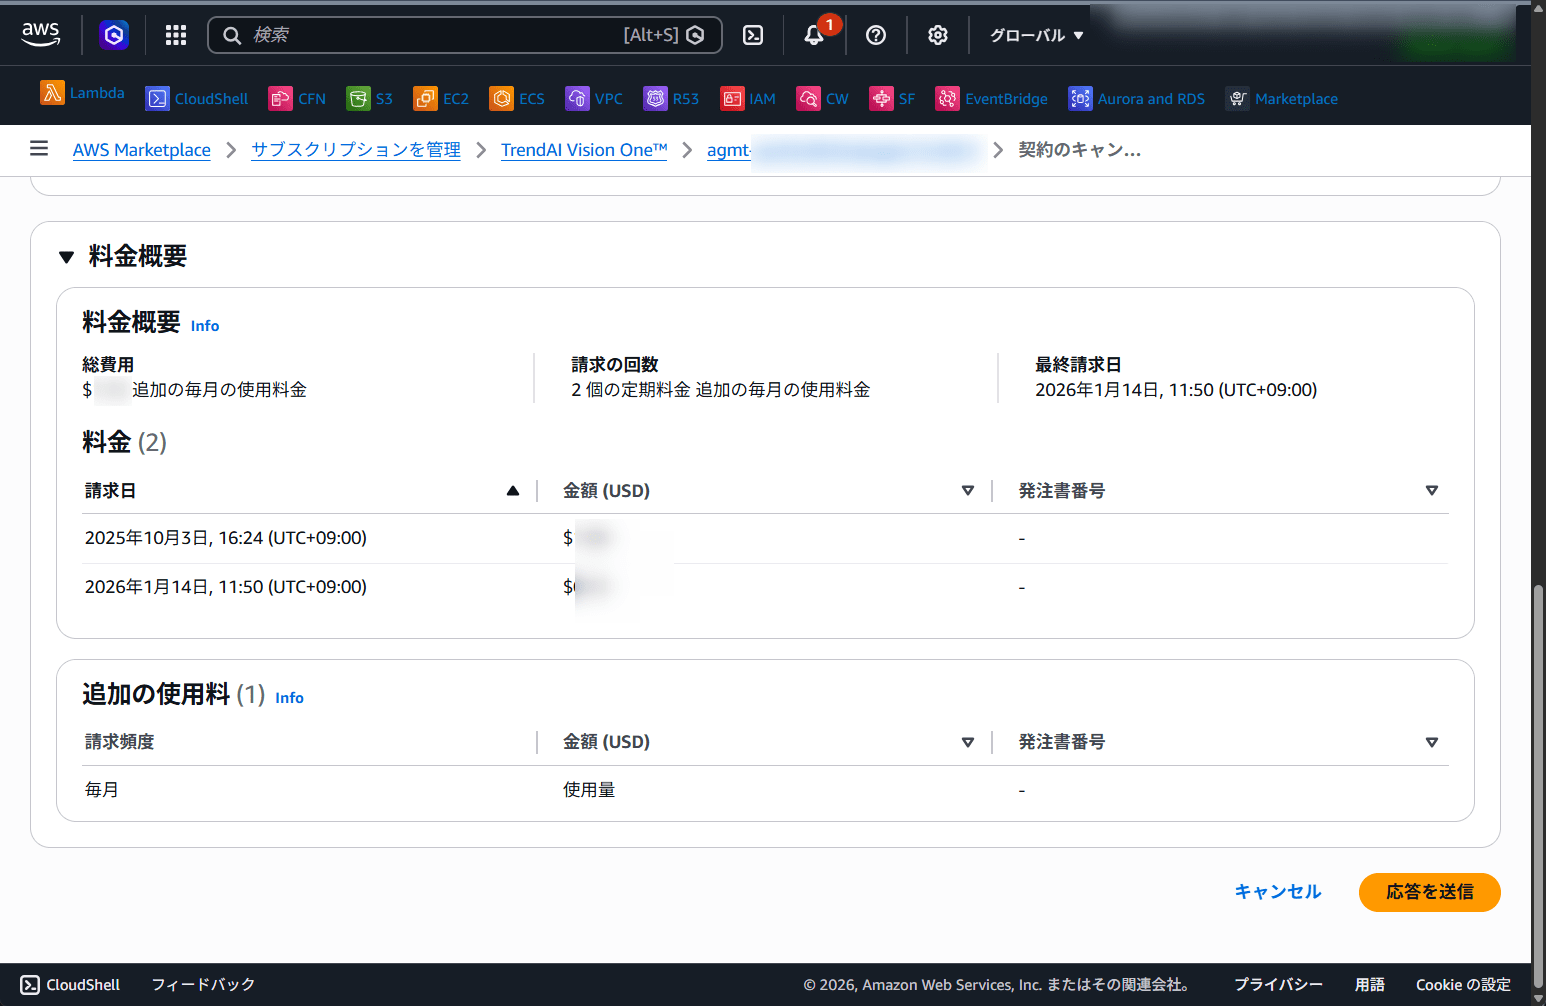The width and height of the screenshot is (1546, 1006).
Task: Launch CloudShell from top navigation icon
Action: [753, 35]
